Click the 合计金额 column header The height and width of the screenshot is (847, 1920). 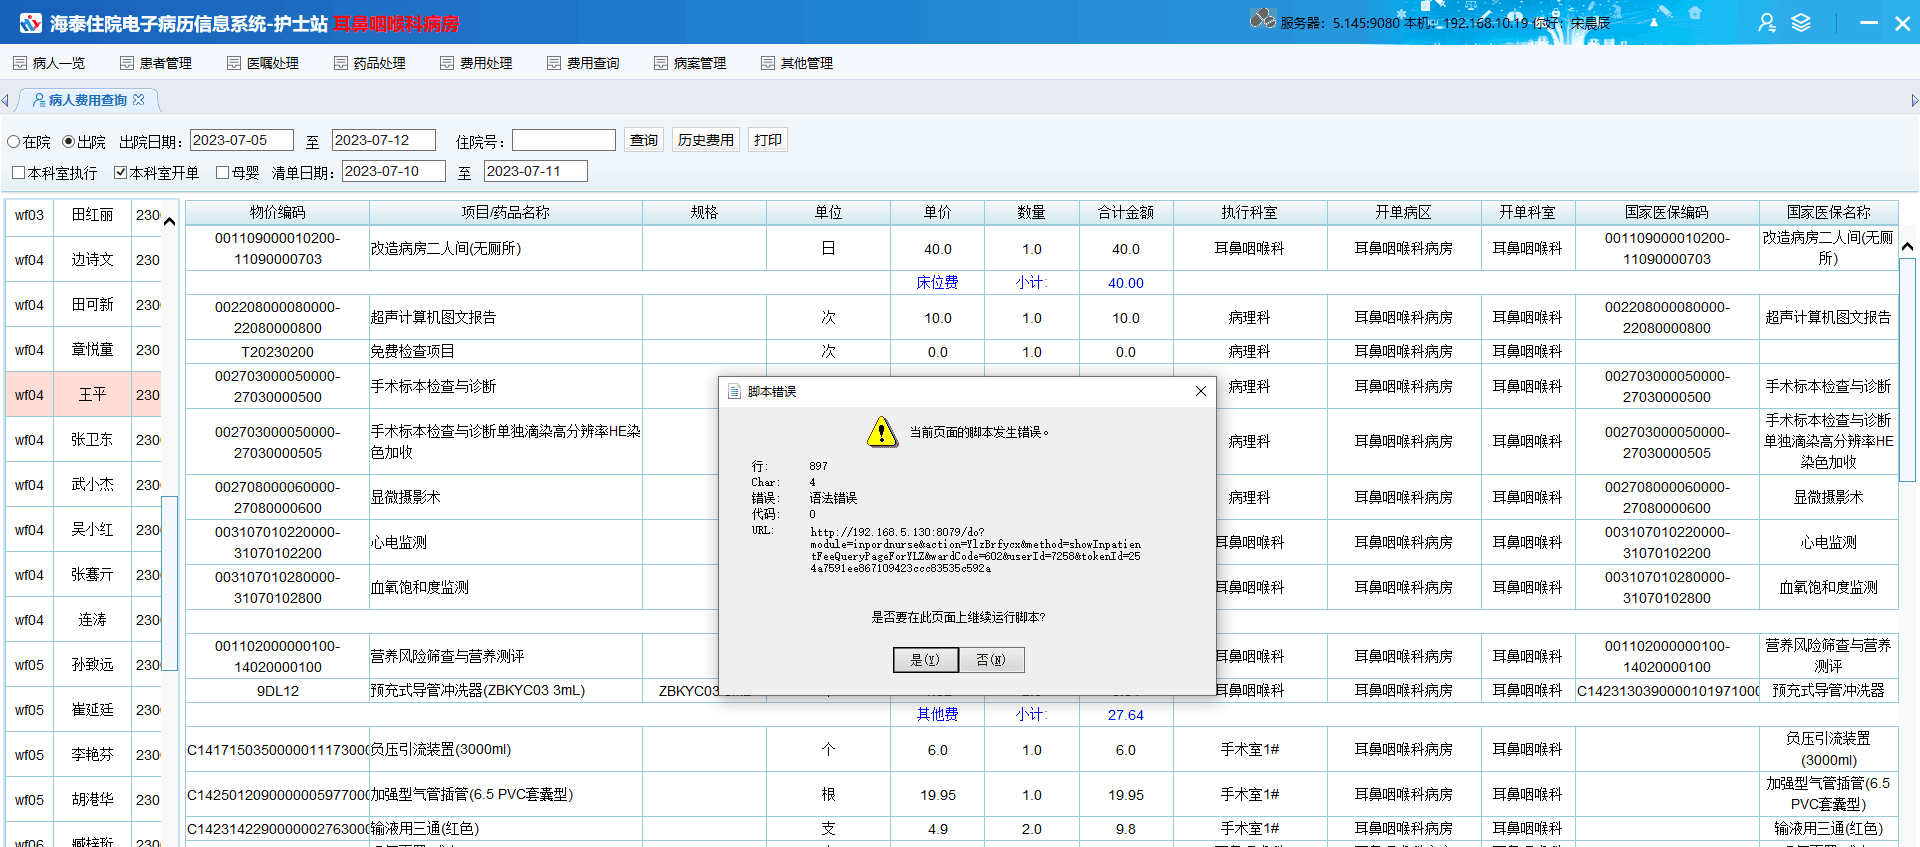1126,212
